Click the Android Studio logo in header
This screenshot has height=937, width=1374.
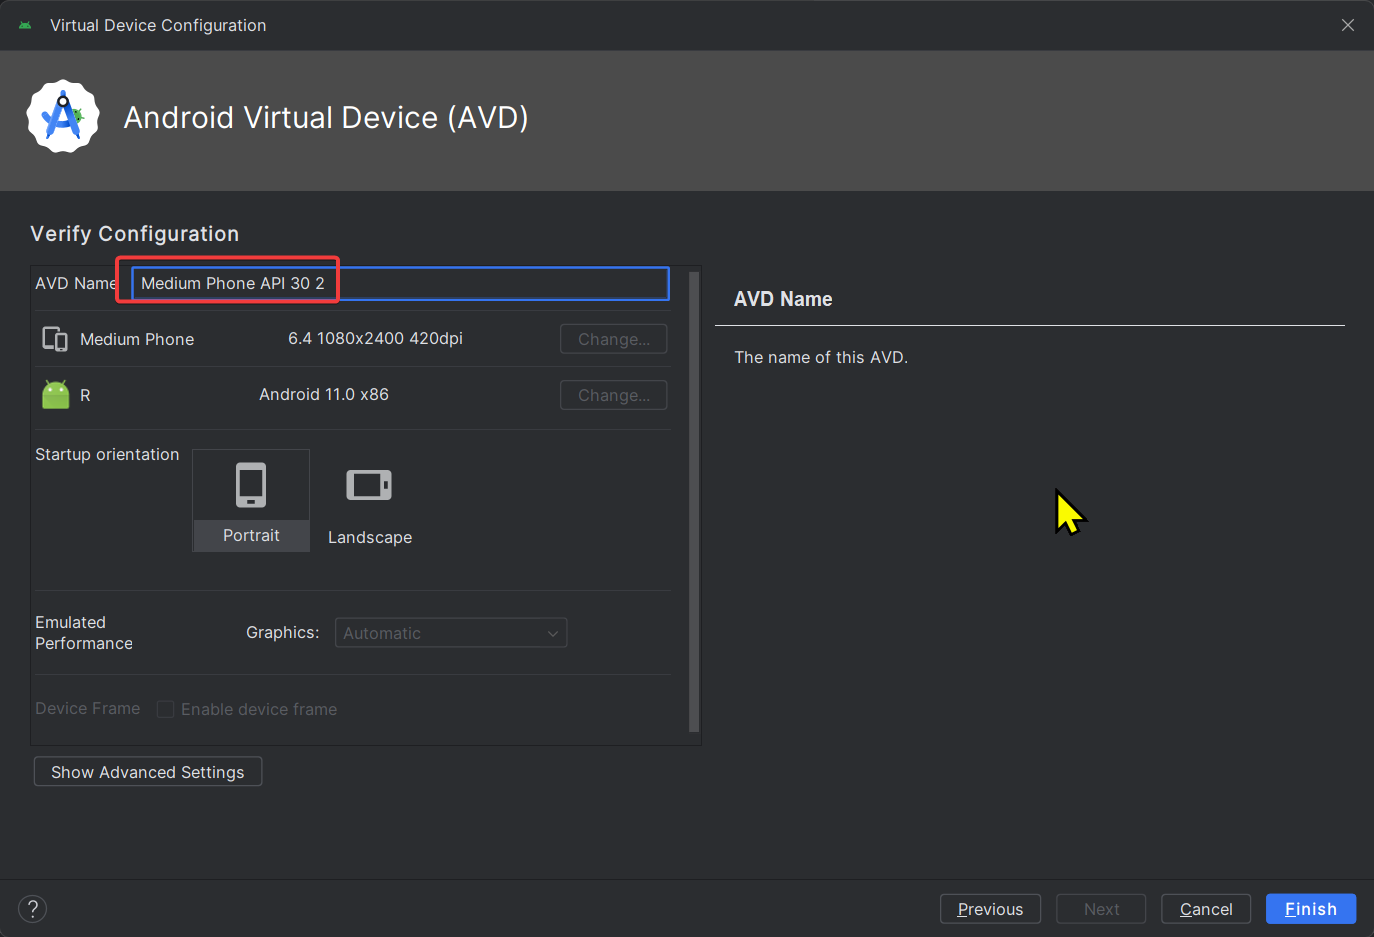pyautogui.click(x=63, y=117)
